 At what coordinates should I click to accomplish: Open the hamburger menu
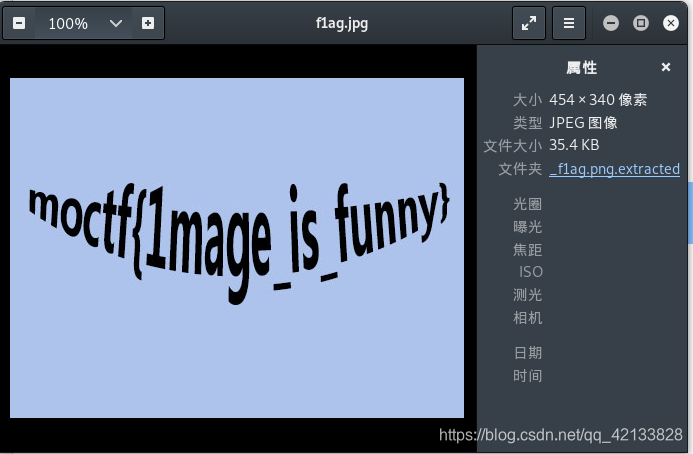(569, 23)
